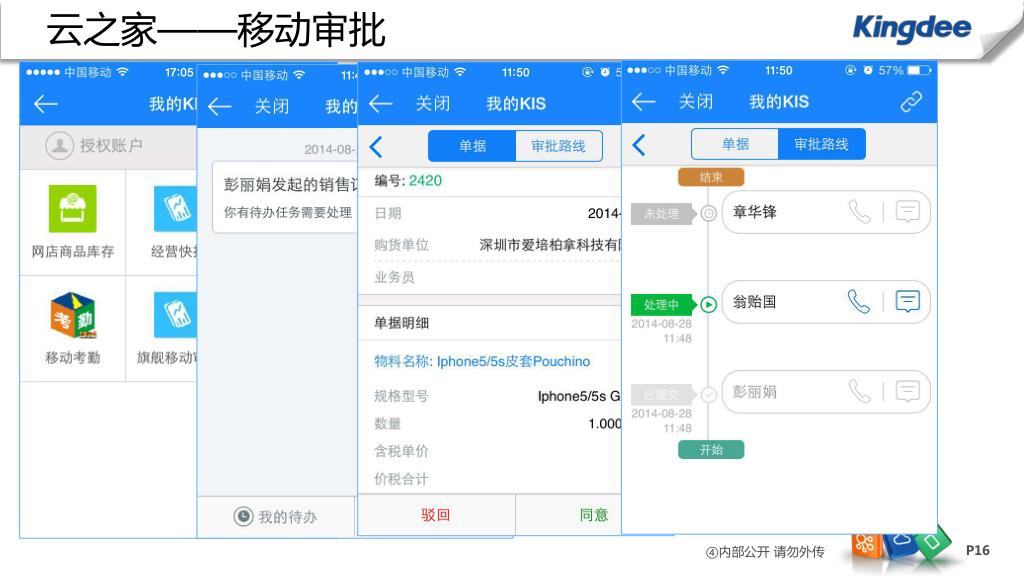Tap the 我的待办 clock icon
The image size is (1024, 576).
243,517
